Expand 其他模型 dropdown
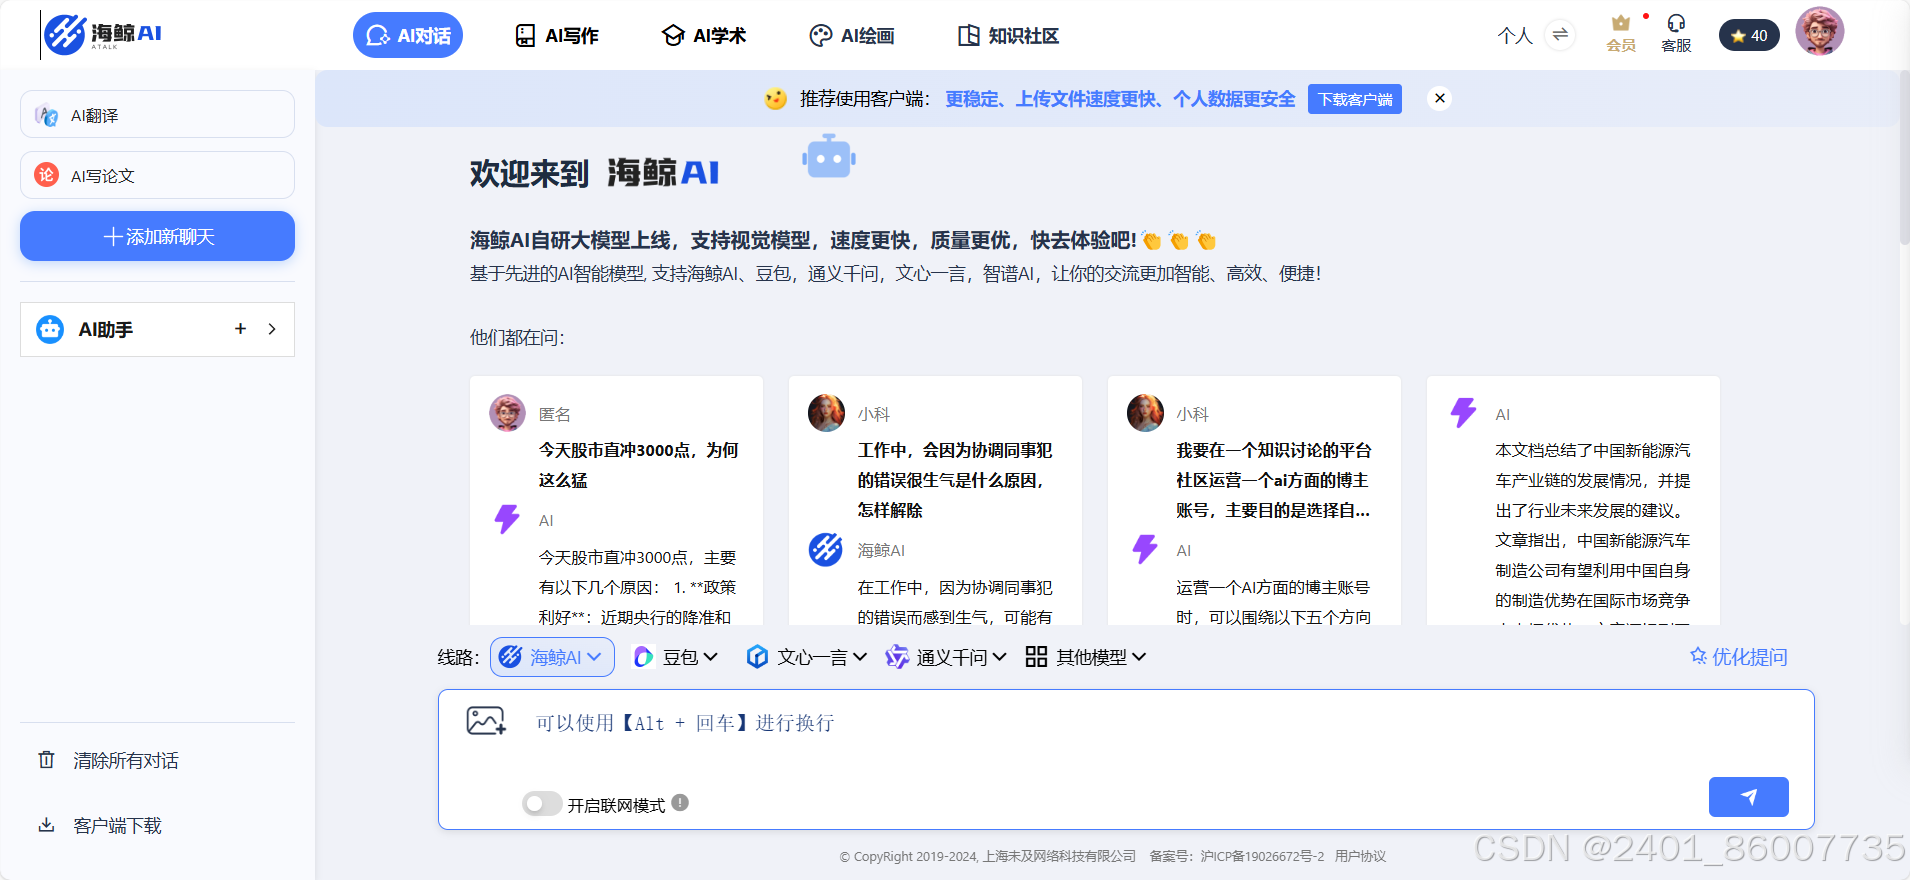Screen dimensions: 1910x880 [x=1086, y=657]
